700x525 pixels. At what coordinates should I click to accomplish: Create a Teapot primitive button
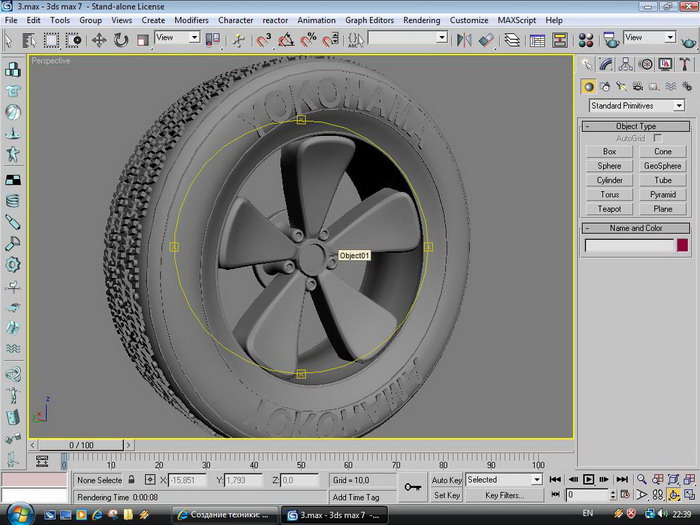(x=609, y=209)
